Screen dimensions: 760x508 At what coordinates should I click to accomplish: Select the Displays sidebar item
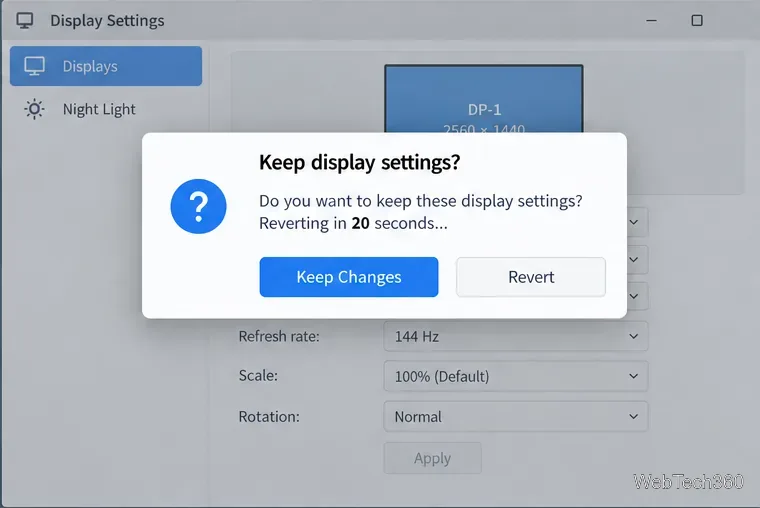pyautogui.click(x=106, y=66)
